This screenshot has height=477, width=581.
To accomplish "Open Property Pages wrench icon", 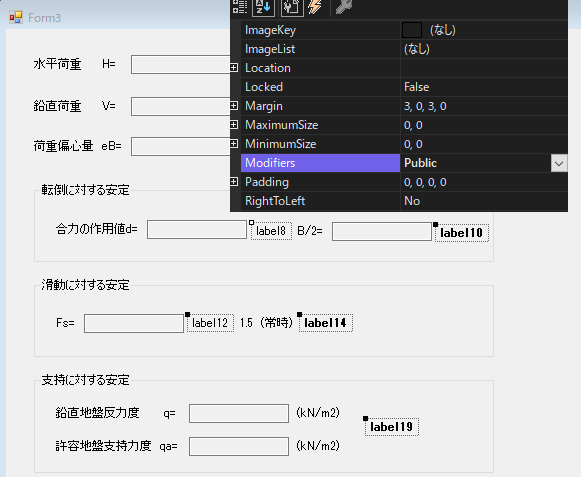I will coord(343,7).
